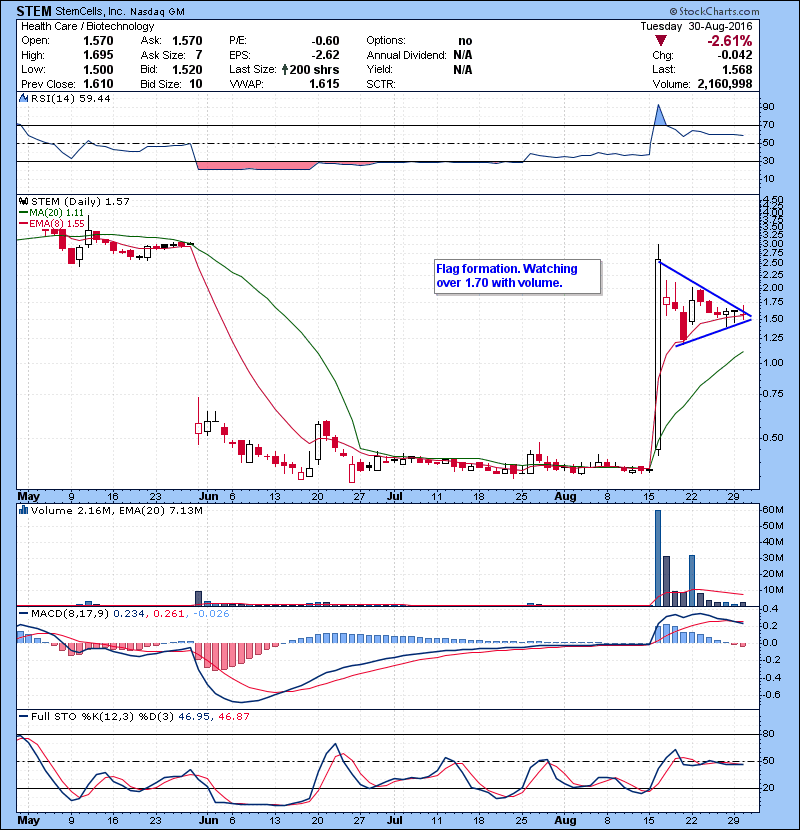
Task: Click the green up arrow by Last Size
Action: pyautogui.click(x=285, y=69)
